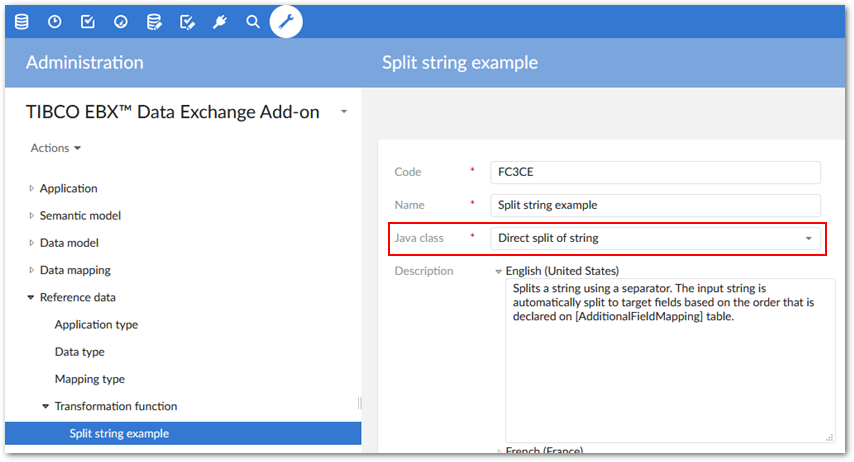Click the clock history icon
Screen dimensions: 854x462
[55, 21]
